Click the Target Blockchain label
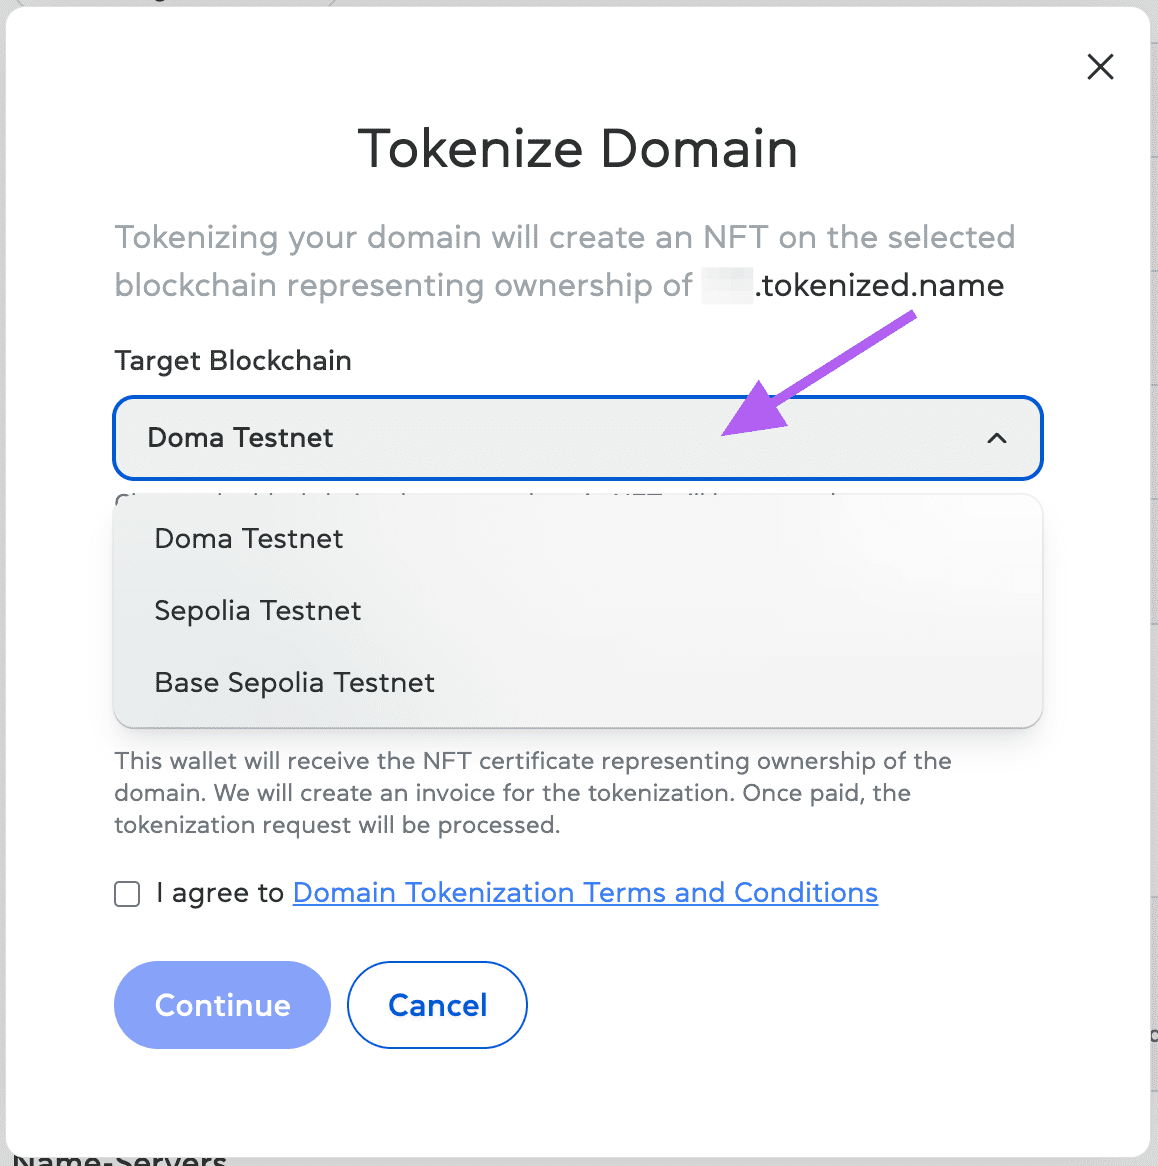 pyautogui.click(x=233, y=361)
